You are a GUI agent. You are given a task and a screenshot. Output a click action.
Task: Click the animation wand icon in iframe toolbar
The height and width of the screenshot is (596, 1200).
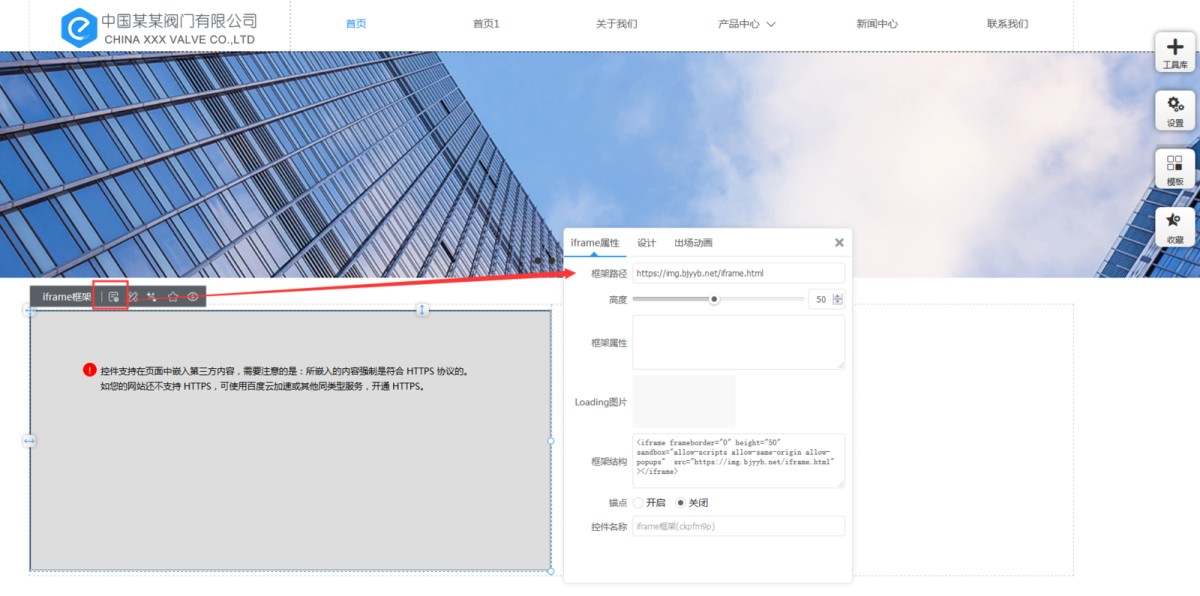point(152,297)
